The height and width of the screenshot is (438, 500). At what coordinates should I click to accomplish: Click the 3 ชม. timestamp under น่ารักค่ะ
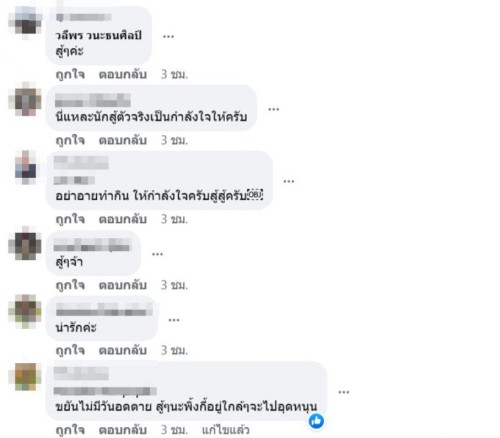[x=174, y=350]
